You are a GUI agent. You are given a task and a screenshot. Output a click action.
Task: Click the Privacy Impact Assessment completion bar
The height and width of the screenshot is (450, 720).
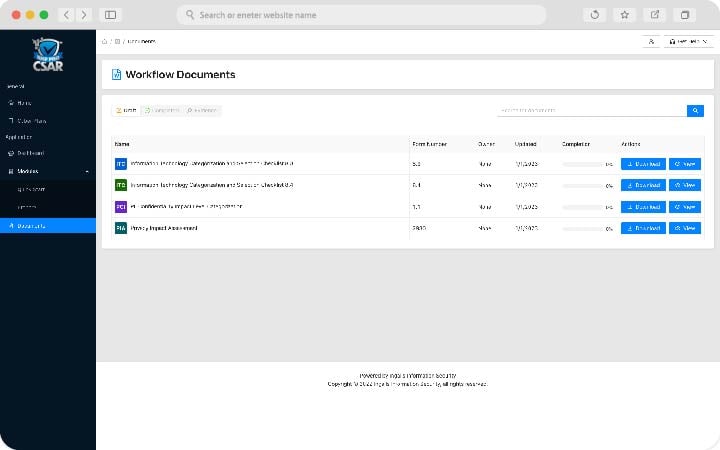583,228
